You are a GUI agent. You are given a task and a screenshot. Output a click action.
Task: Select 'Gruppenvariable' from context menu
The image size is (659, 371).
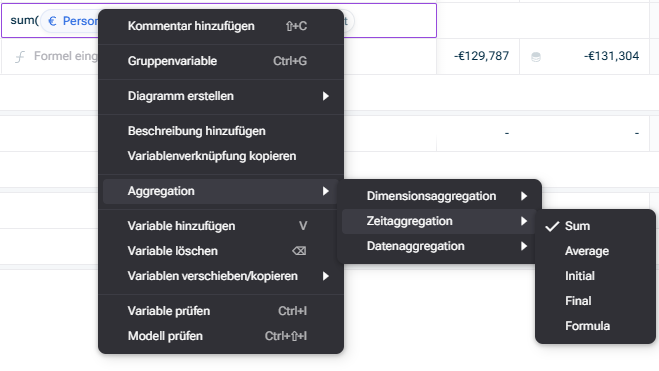(x=221, y=61)
